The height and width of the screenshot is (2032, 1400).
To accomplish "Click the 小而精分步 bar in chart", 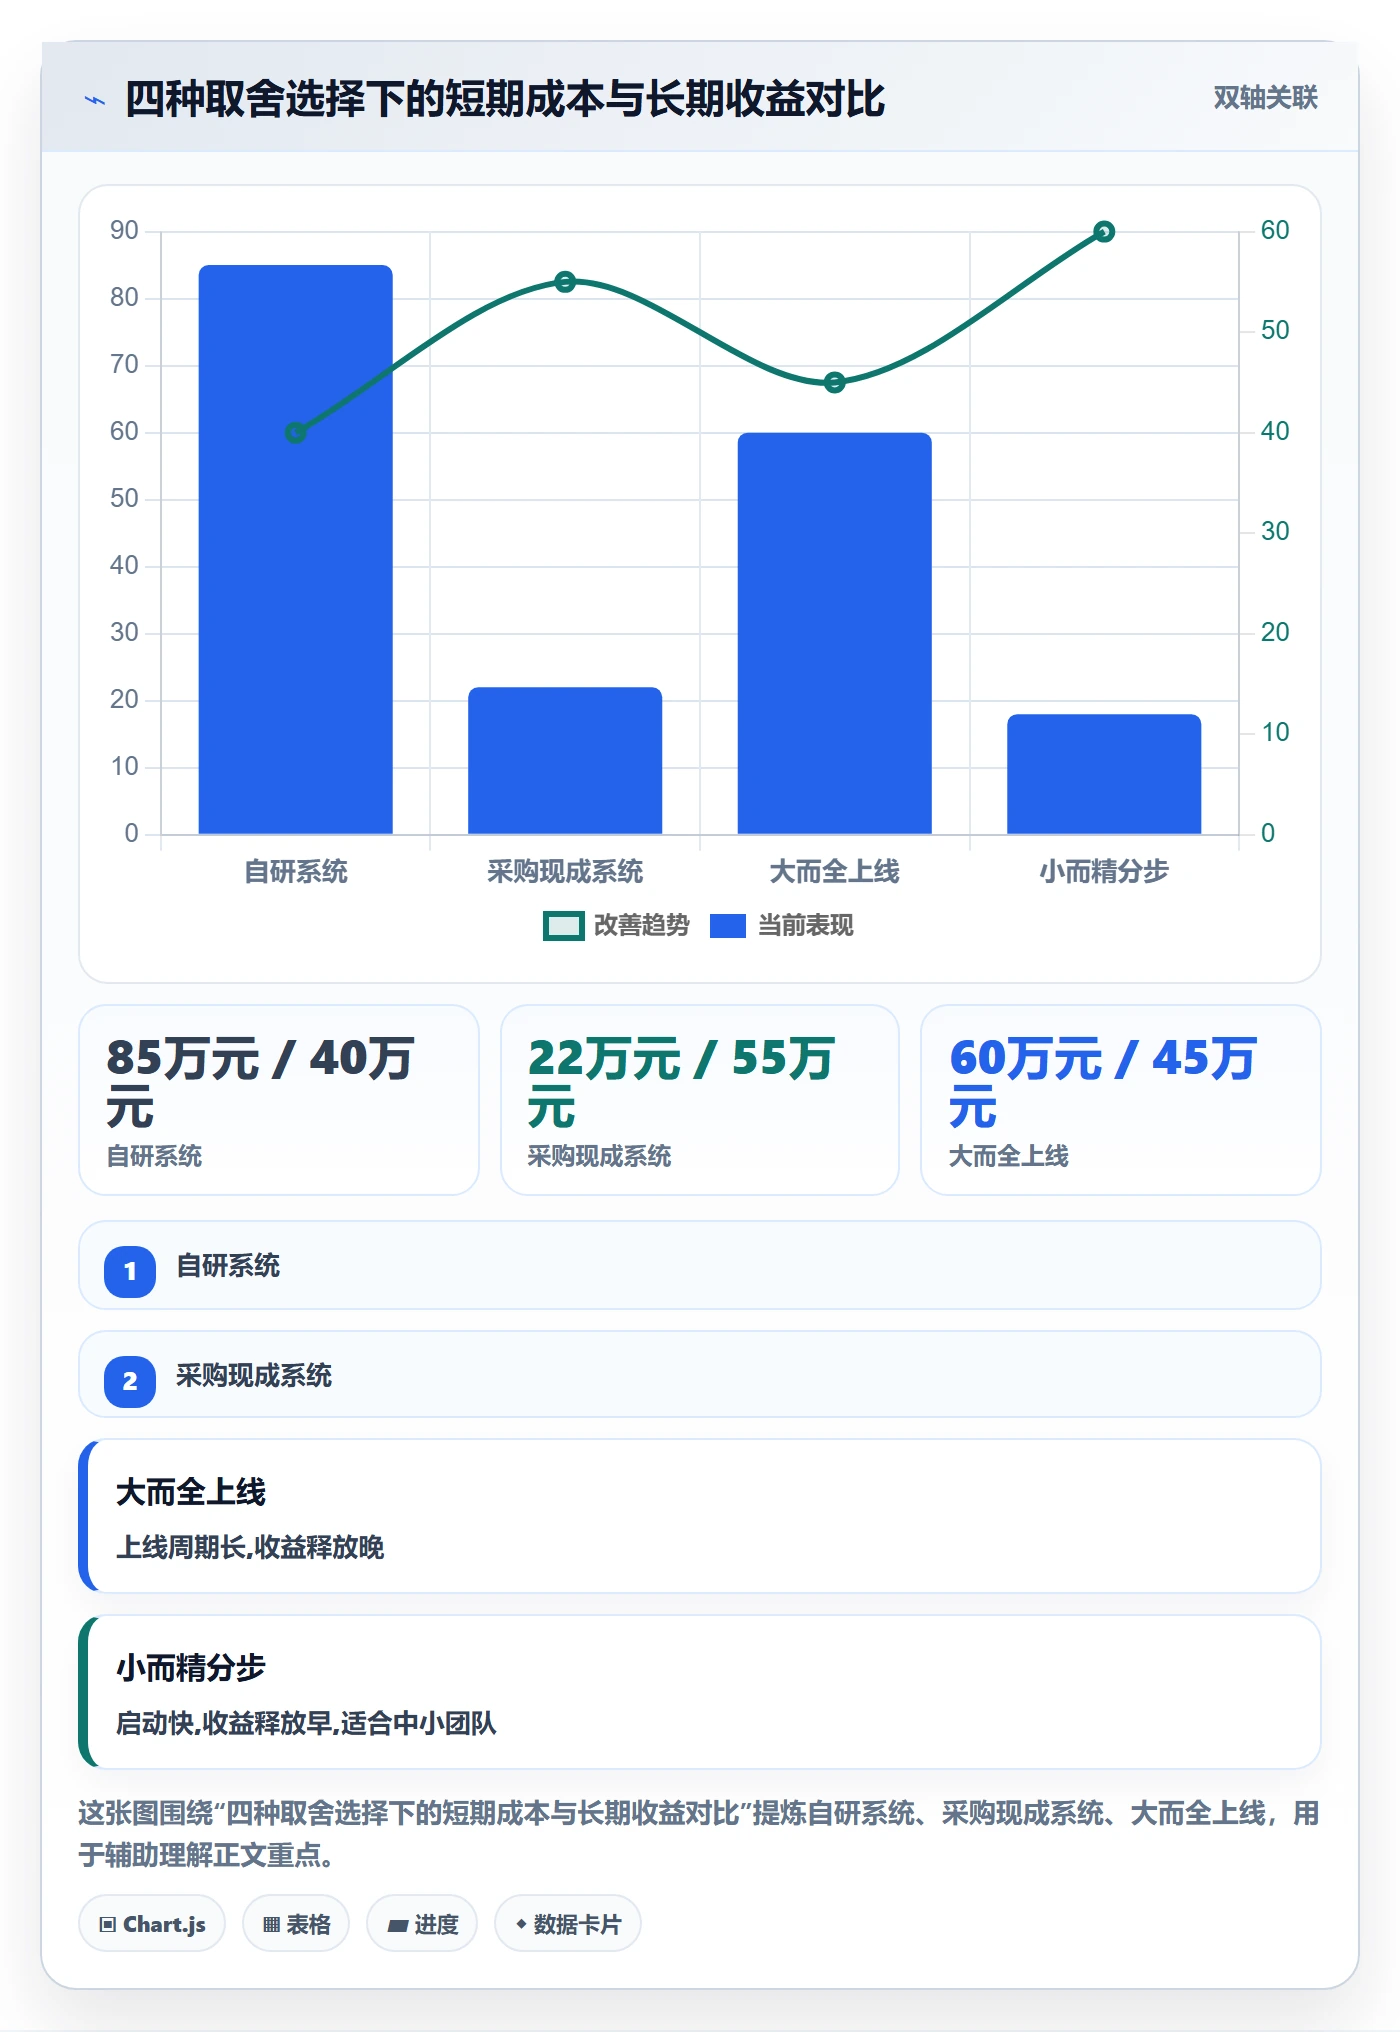I will (1104, 774).
